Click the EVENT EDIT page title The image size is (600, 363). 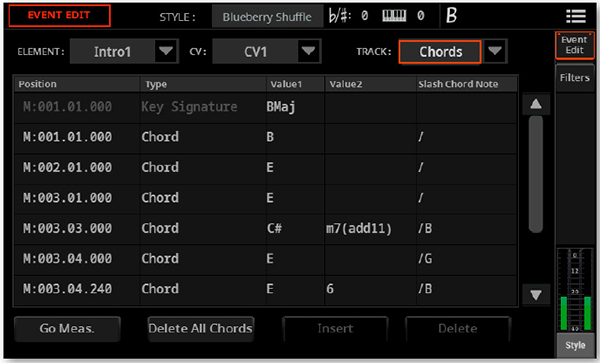click(59, 15)
